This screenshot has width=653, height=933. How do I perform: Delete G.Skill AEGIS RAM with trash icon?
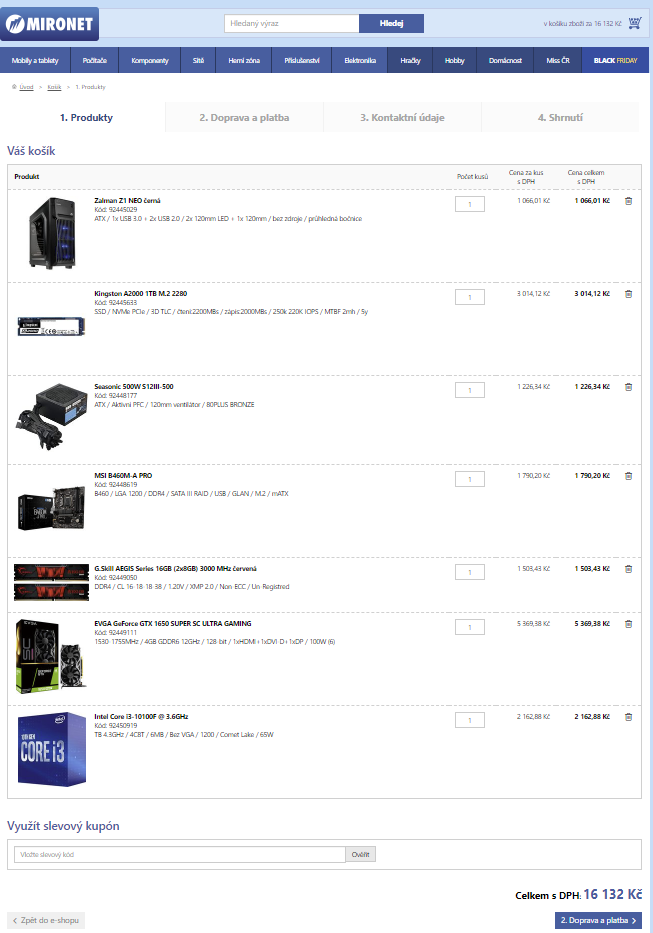coord(628,569)
